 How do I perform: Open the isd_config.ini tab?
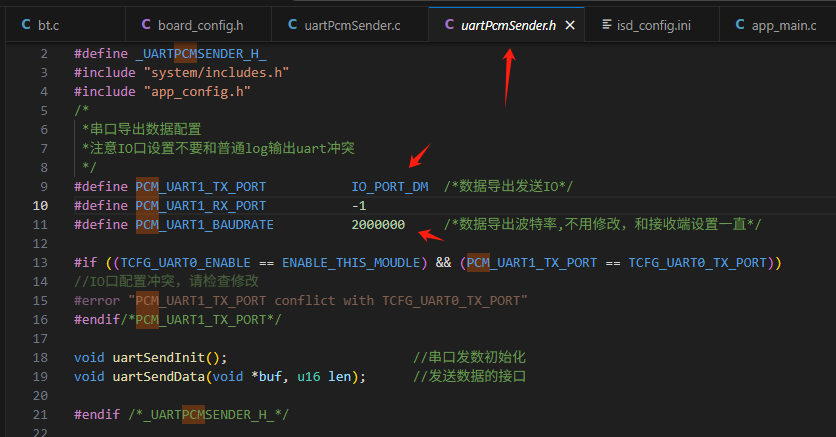(x=652, y=25)
